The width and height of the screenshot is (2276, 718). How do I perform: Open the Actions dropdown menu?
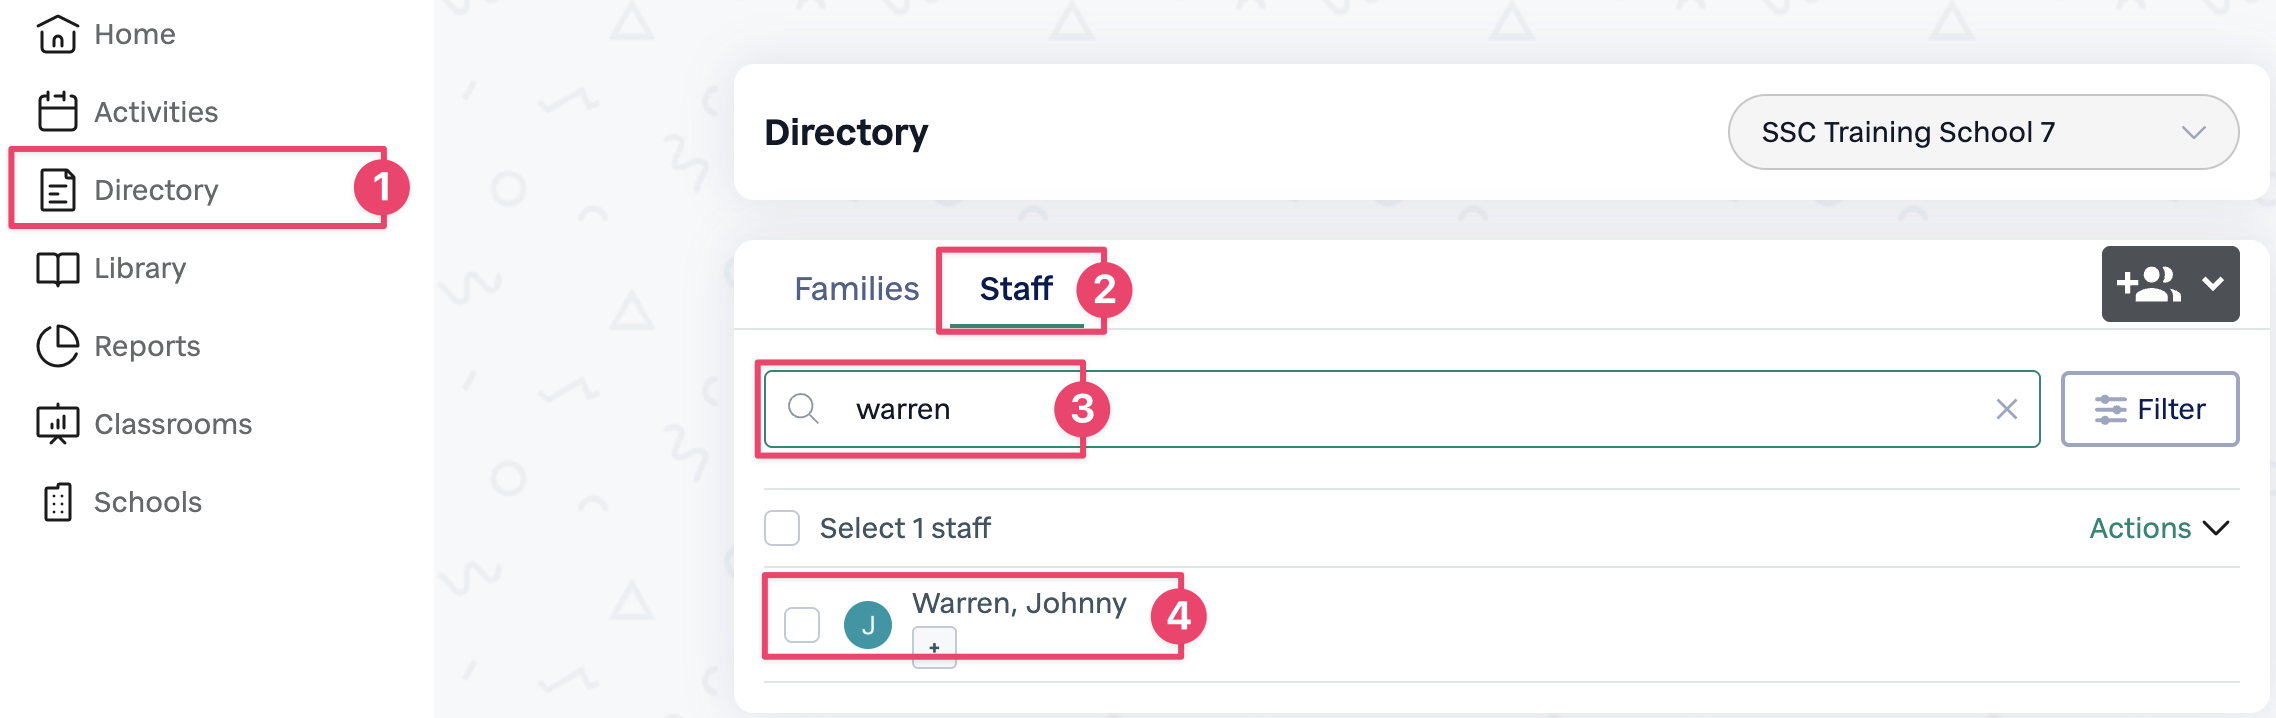(2159, 528)
